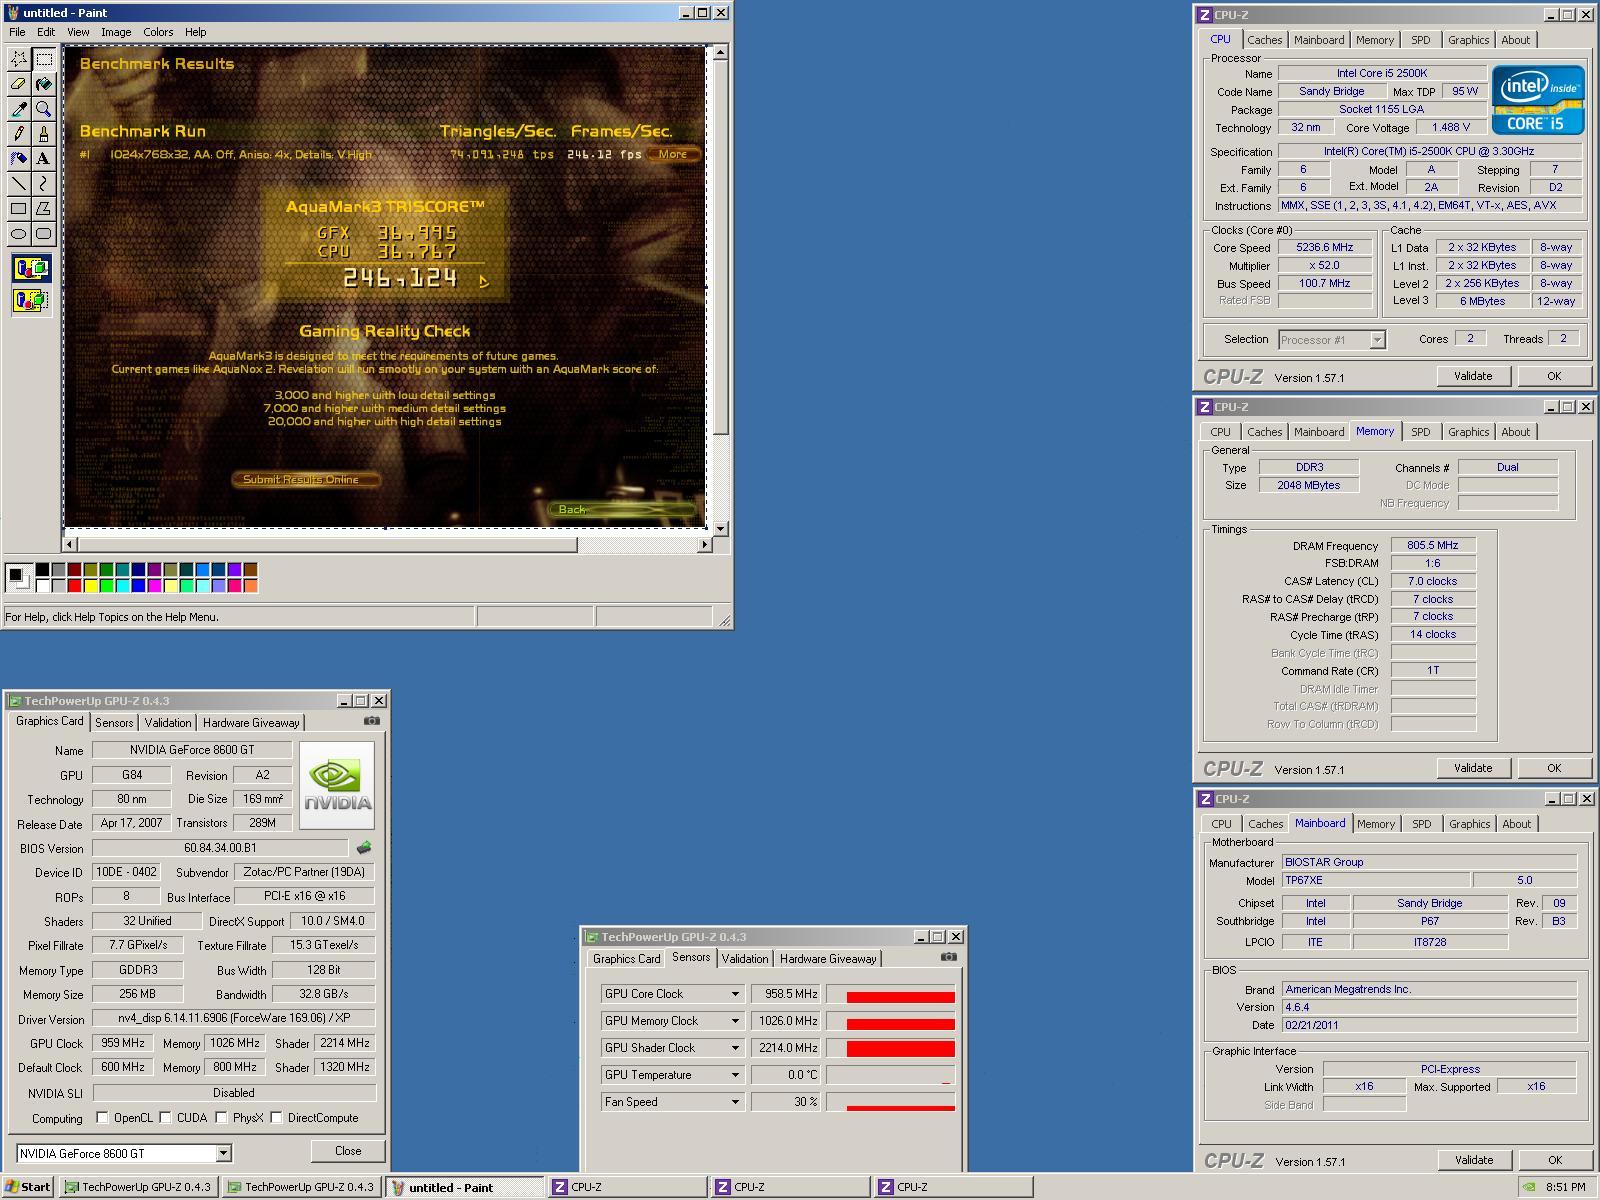Screen dimensions: 1600x1200
Task: Click the Start button
Action: pyautogui.click(x=28, y=1187)
